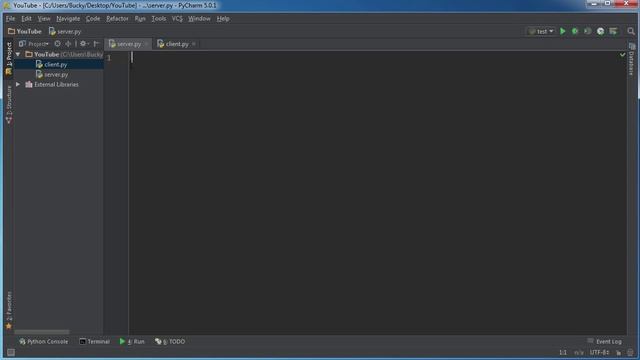Open the Run tool window at the bottom
Viewport: 640px width, 360px height.
tap(132, 342)
